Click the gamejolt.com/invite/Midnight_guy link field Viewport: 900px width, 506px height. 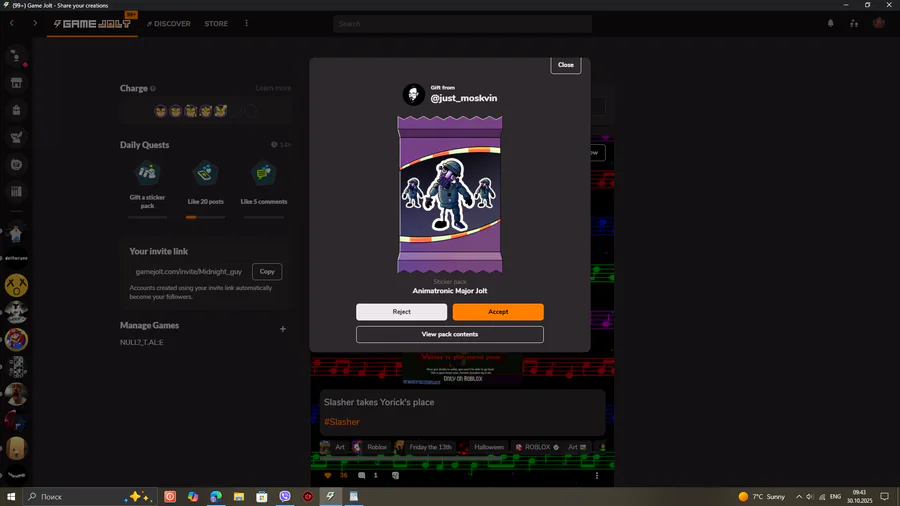189,271
